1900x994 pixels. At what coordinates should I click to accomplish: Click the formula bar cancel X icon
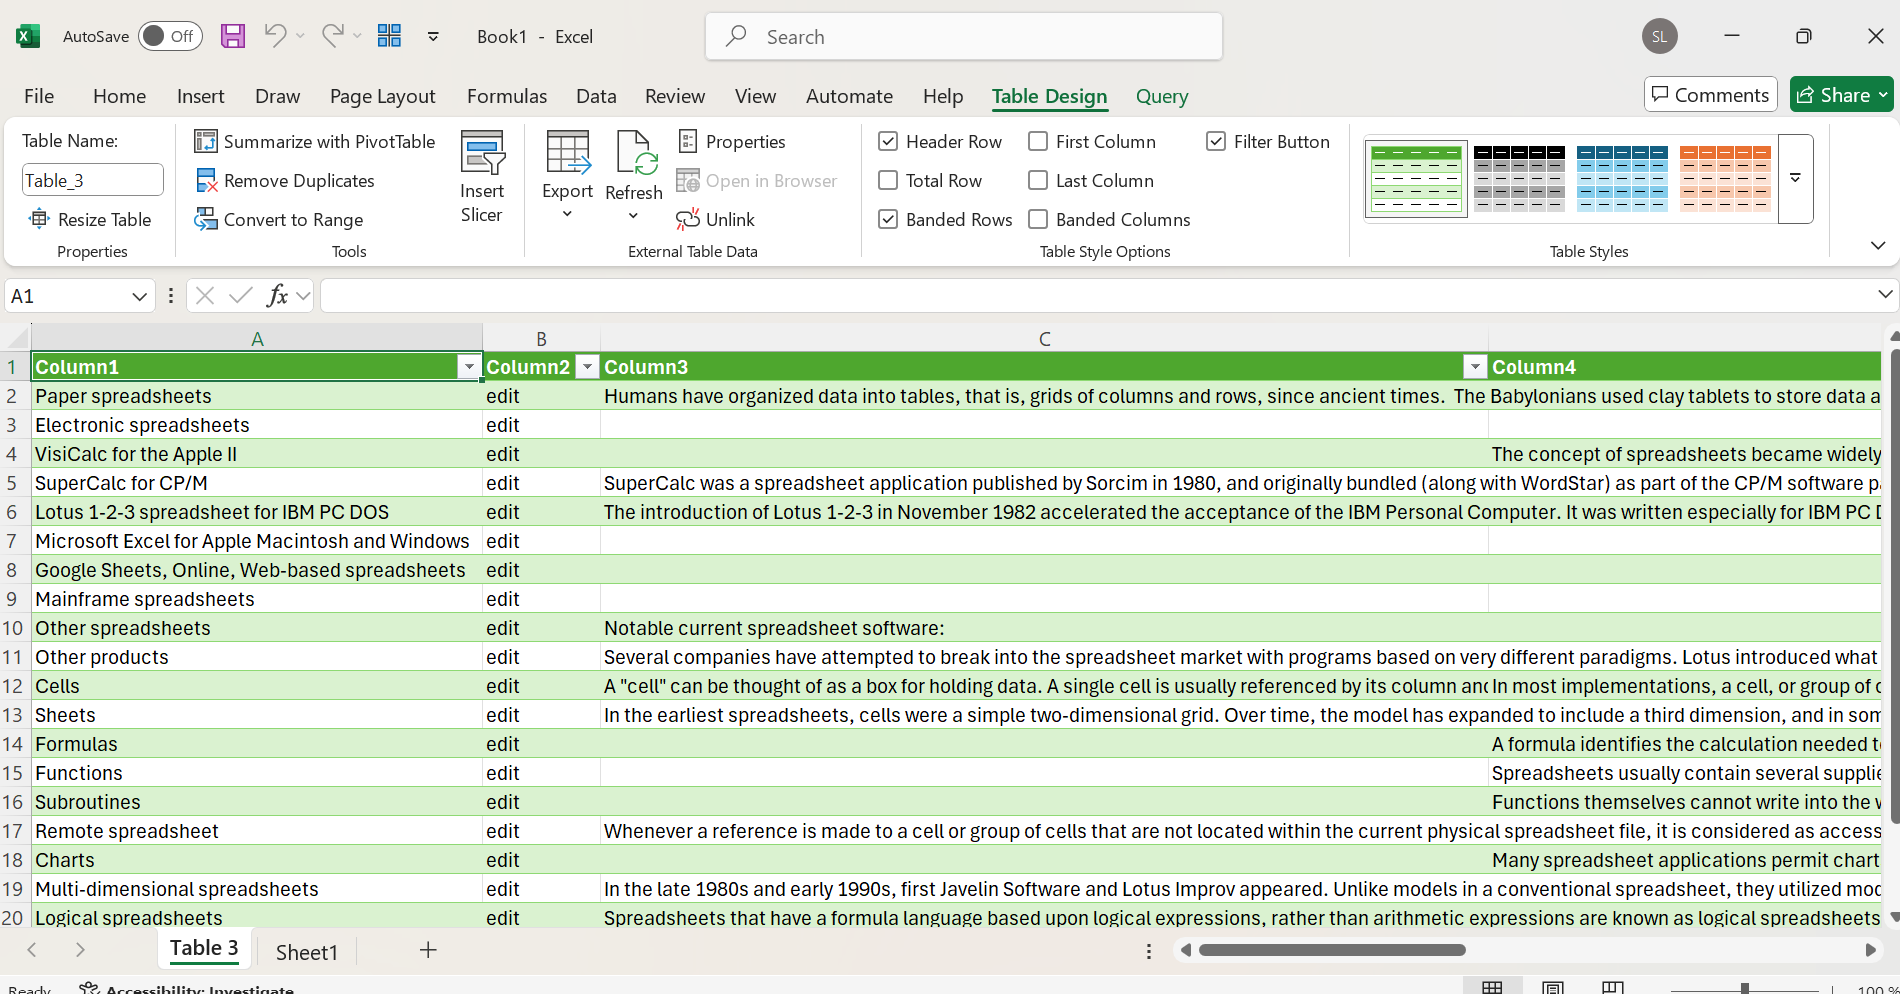(x=205, y=295)
